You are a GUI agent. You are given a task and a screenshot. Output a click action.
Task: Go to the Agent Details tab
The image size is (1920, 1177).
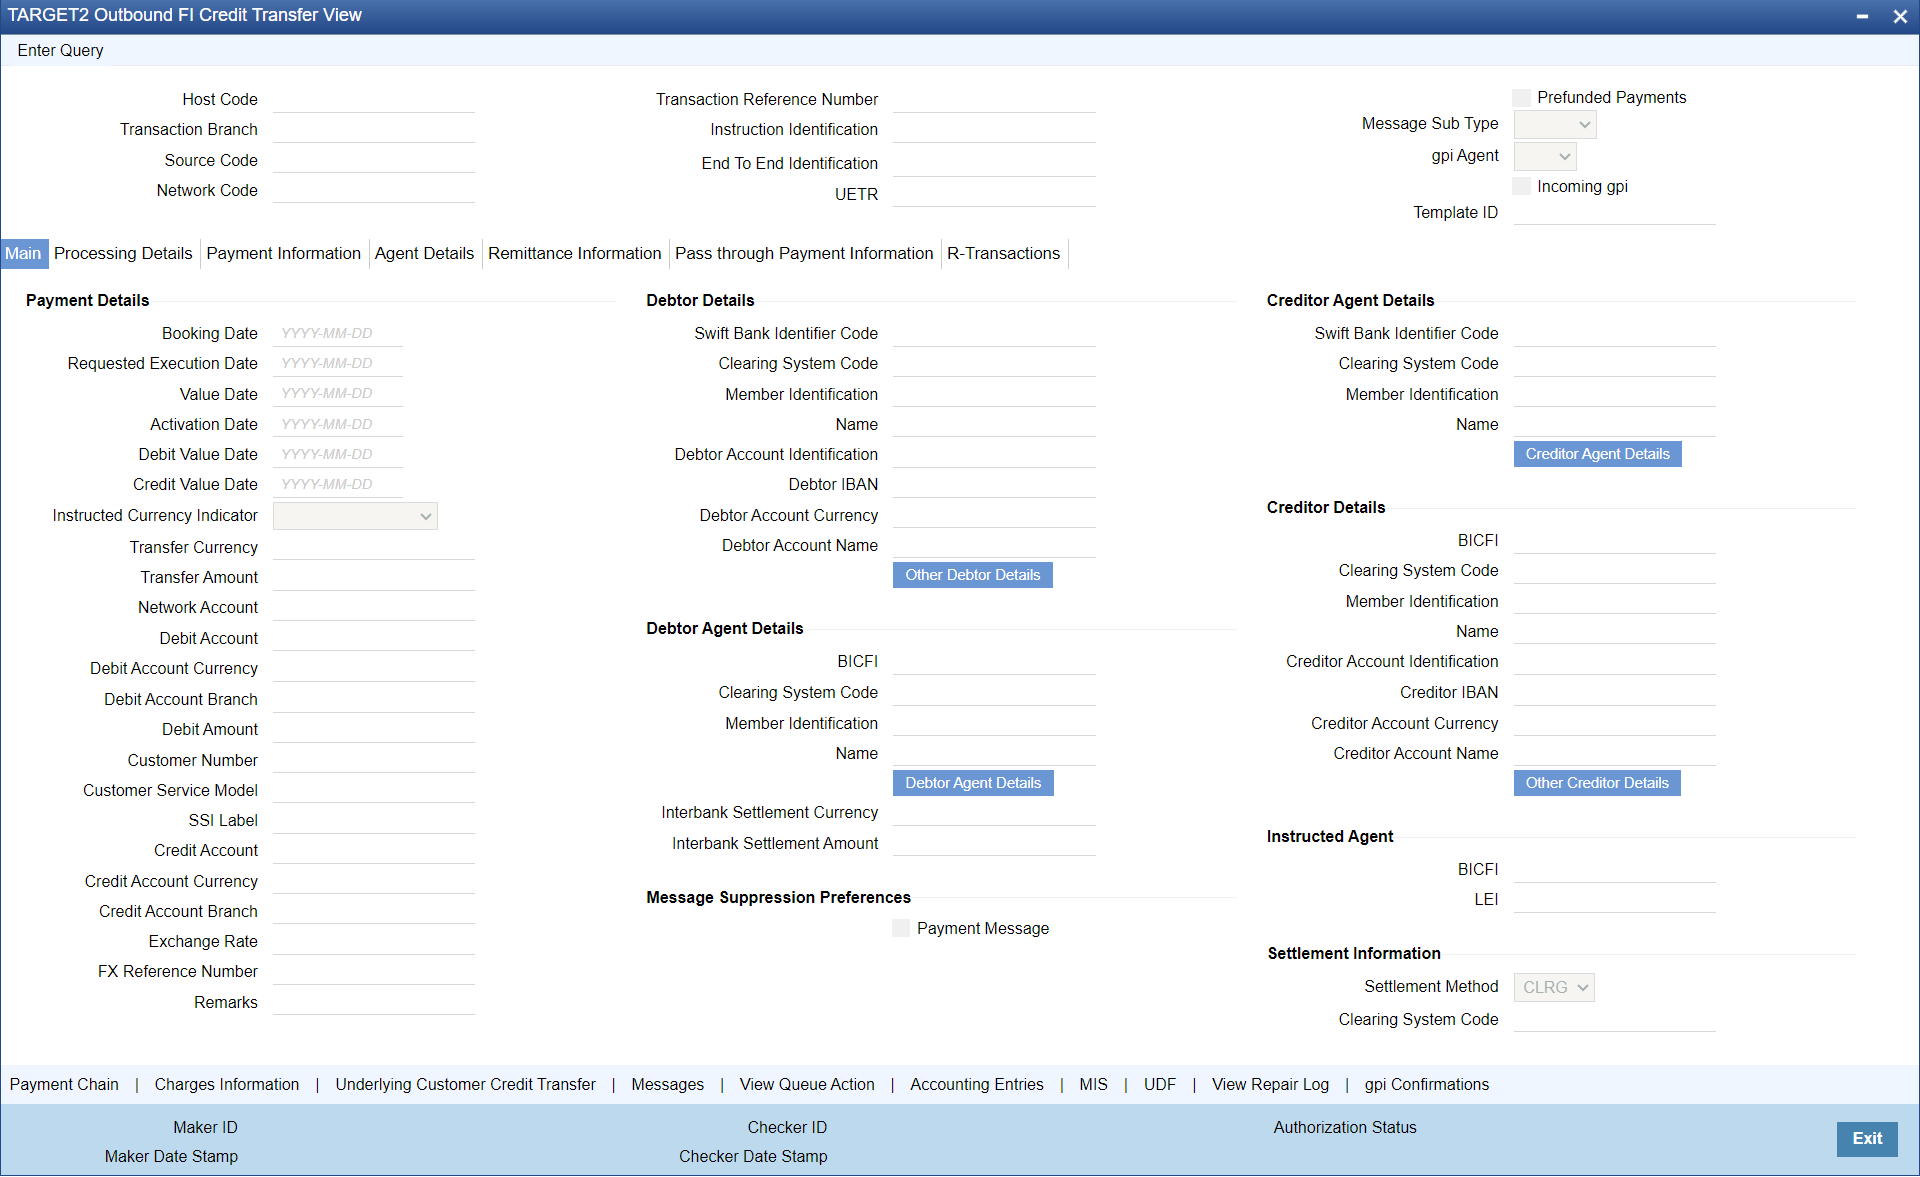tap(424, 254)
